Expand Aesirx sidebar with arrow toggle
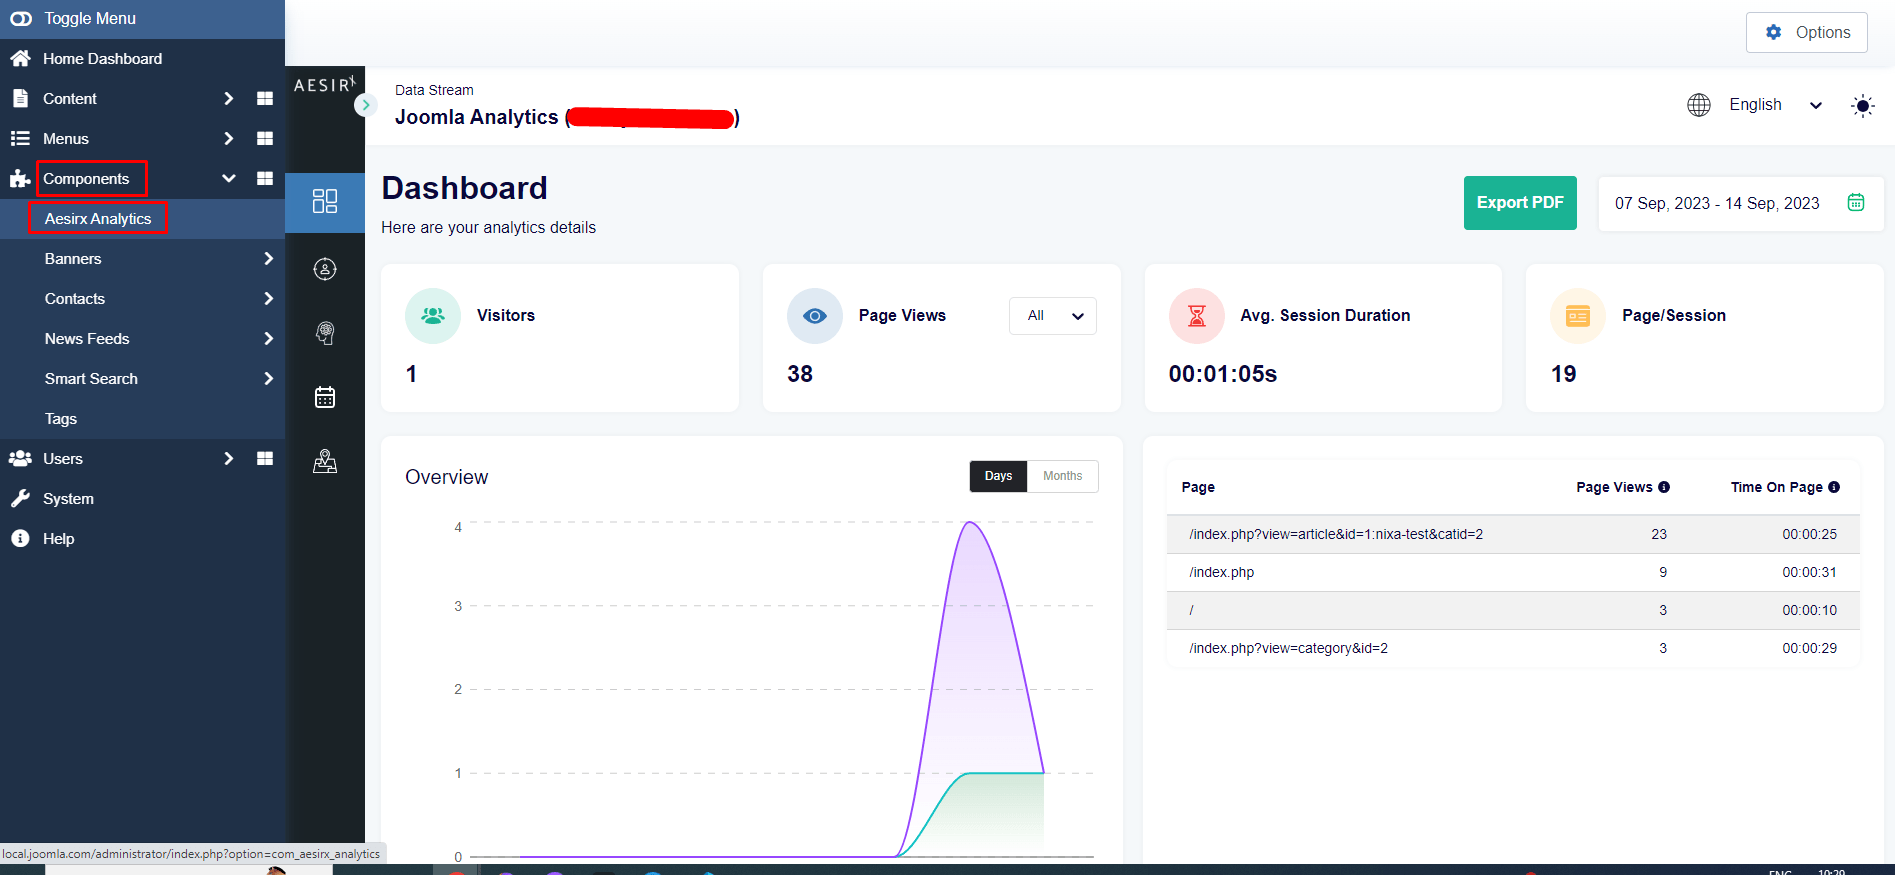The image size is (1895, 875). [x=365, y=104]
